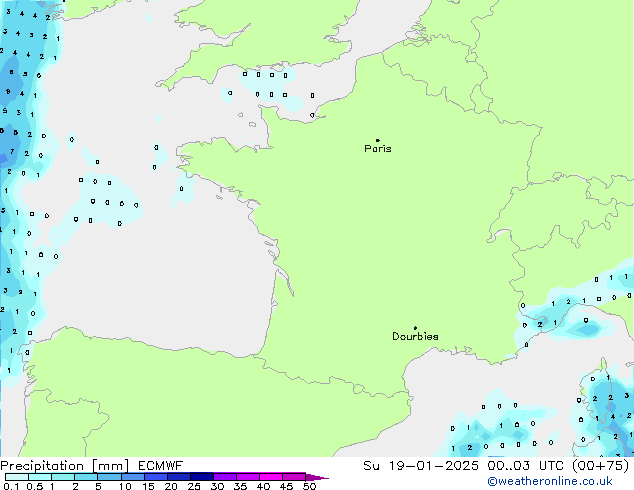Click the legend value label 0.1
The height and width of the screenshot is (490, 634).
click(x=10, y=486)
